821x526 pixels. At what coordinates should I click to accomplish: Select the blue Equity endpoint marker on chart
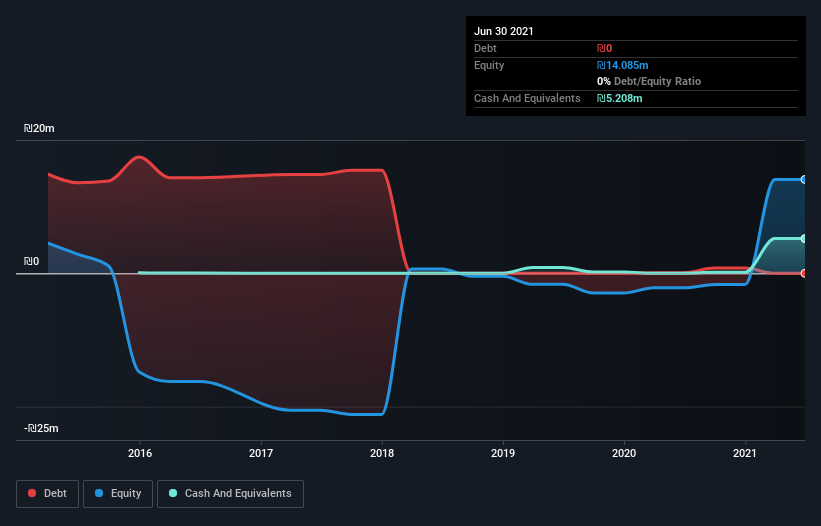click(x=804, y=180)
